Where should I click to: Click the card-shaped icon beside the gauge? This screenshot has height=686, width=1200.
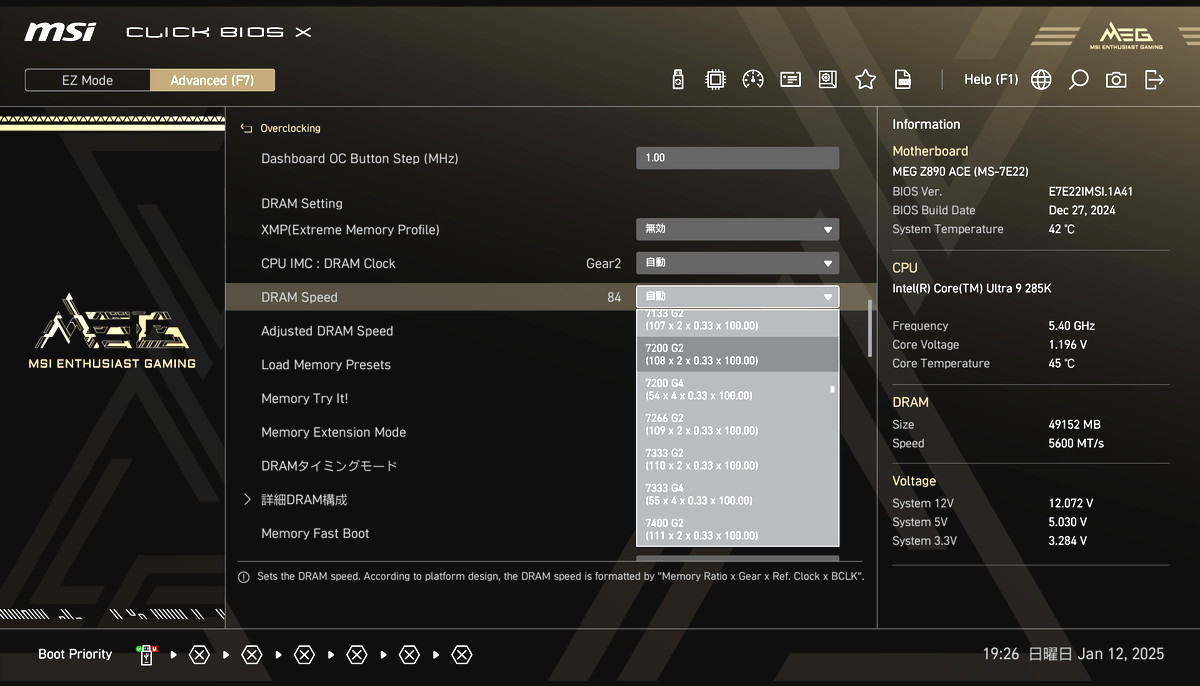click(x=790, y=80)
